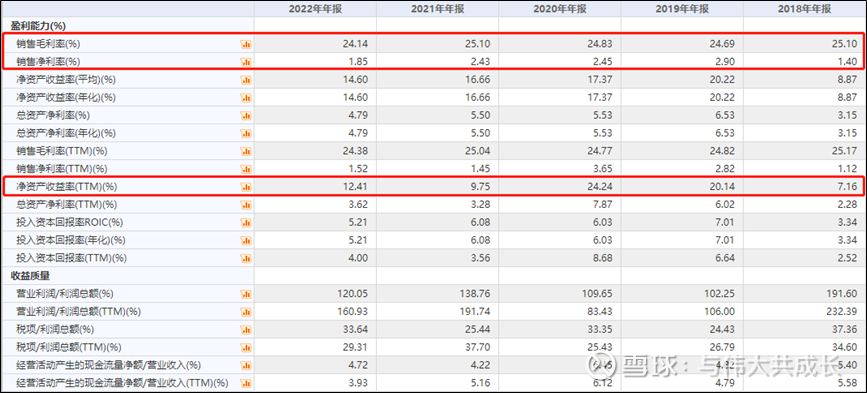Select the 24.14 gross margin cell for 2022
This screenshot has height=393, width=867.
[x=315, y=44]
